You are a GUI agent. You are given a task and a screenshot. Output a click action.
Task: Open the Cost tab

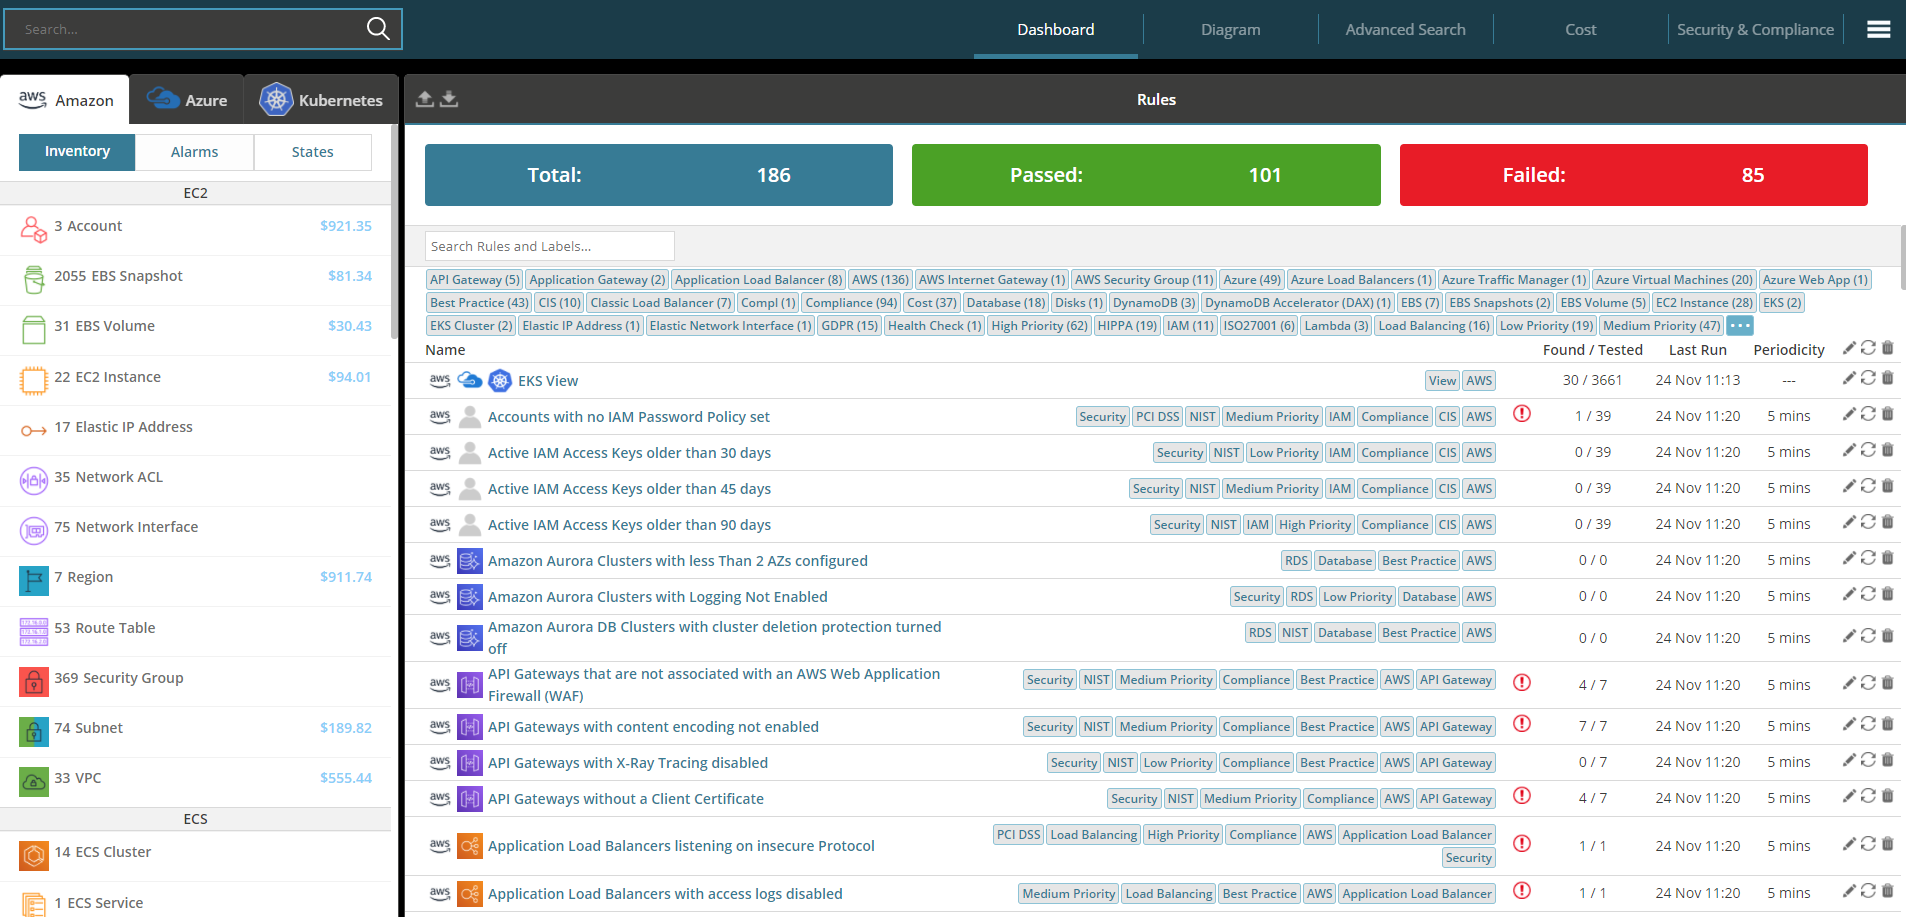[x=1580, y=30]
